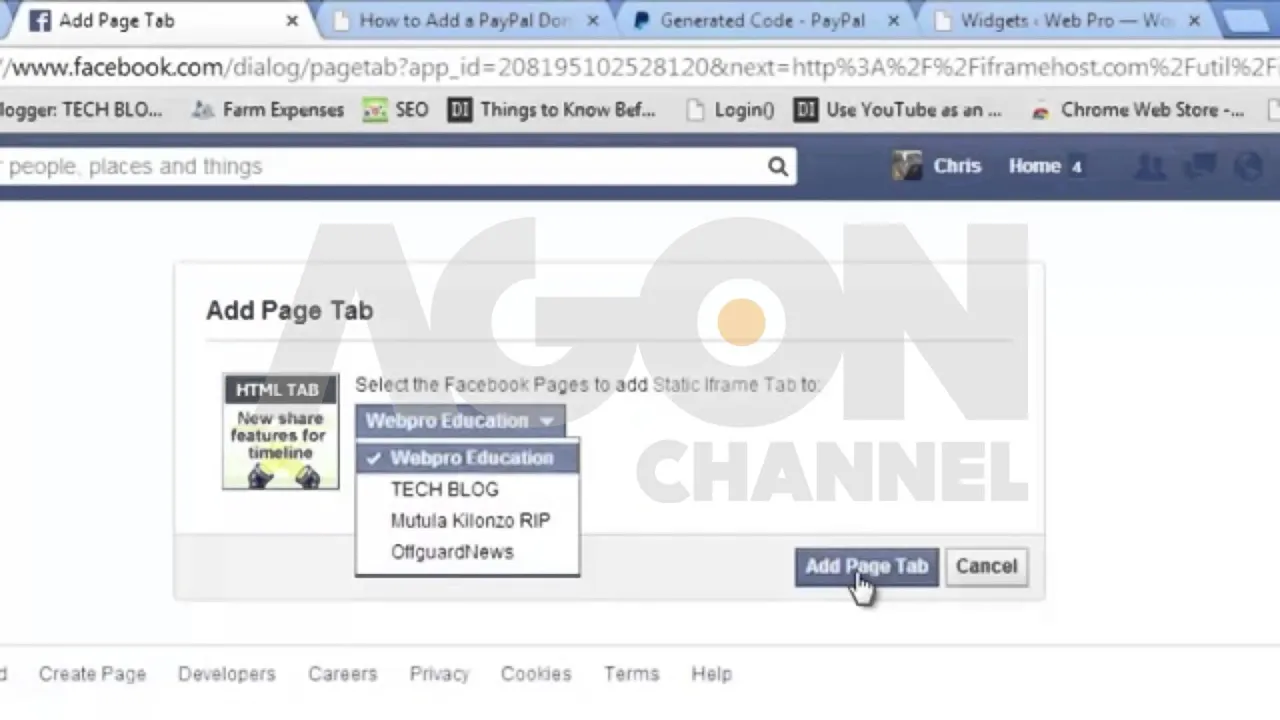Click the Facebook favicon on first tab
Image resolution: width=1280 pixels, height=720 pixels.
click(39, 20)
